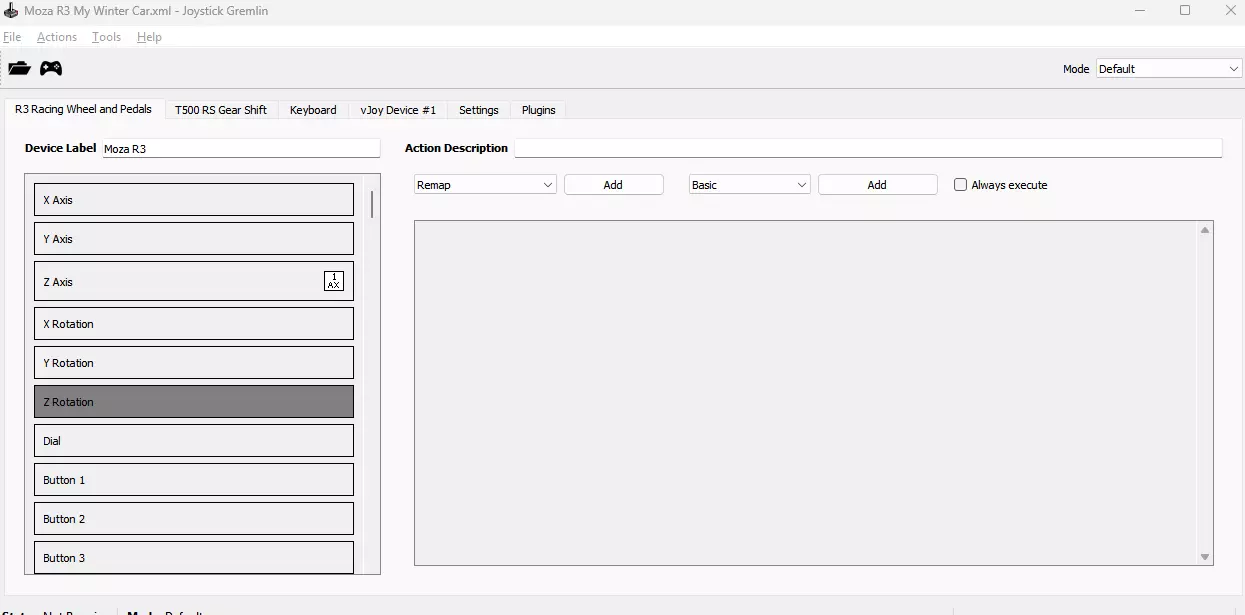The width and height of the screenshot is (1245, 615).
Task: Toggle the Always execute checkbox
Action: [960, 185]
